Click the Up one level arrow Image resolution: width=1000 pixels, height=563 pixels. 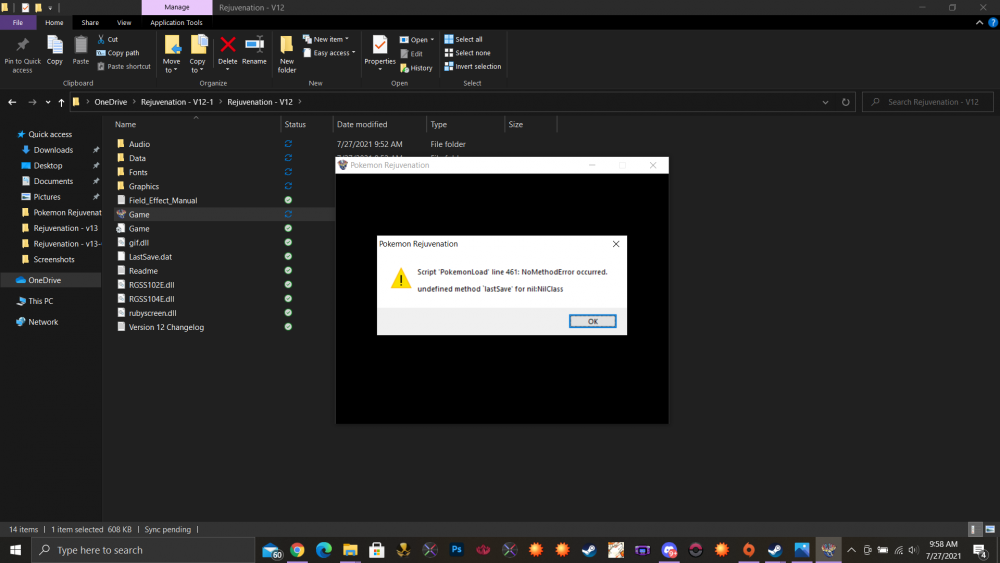(61, 102)
